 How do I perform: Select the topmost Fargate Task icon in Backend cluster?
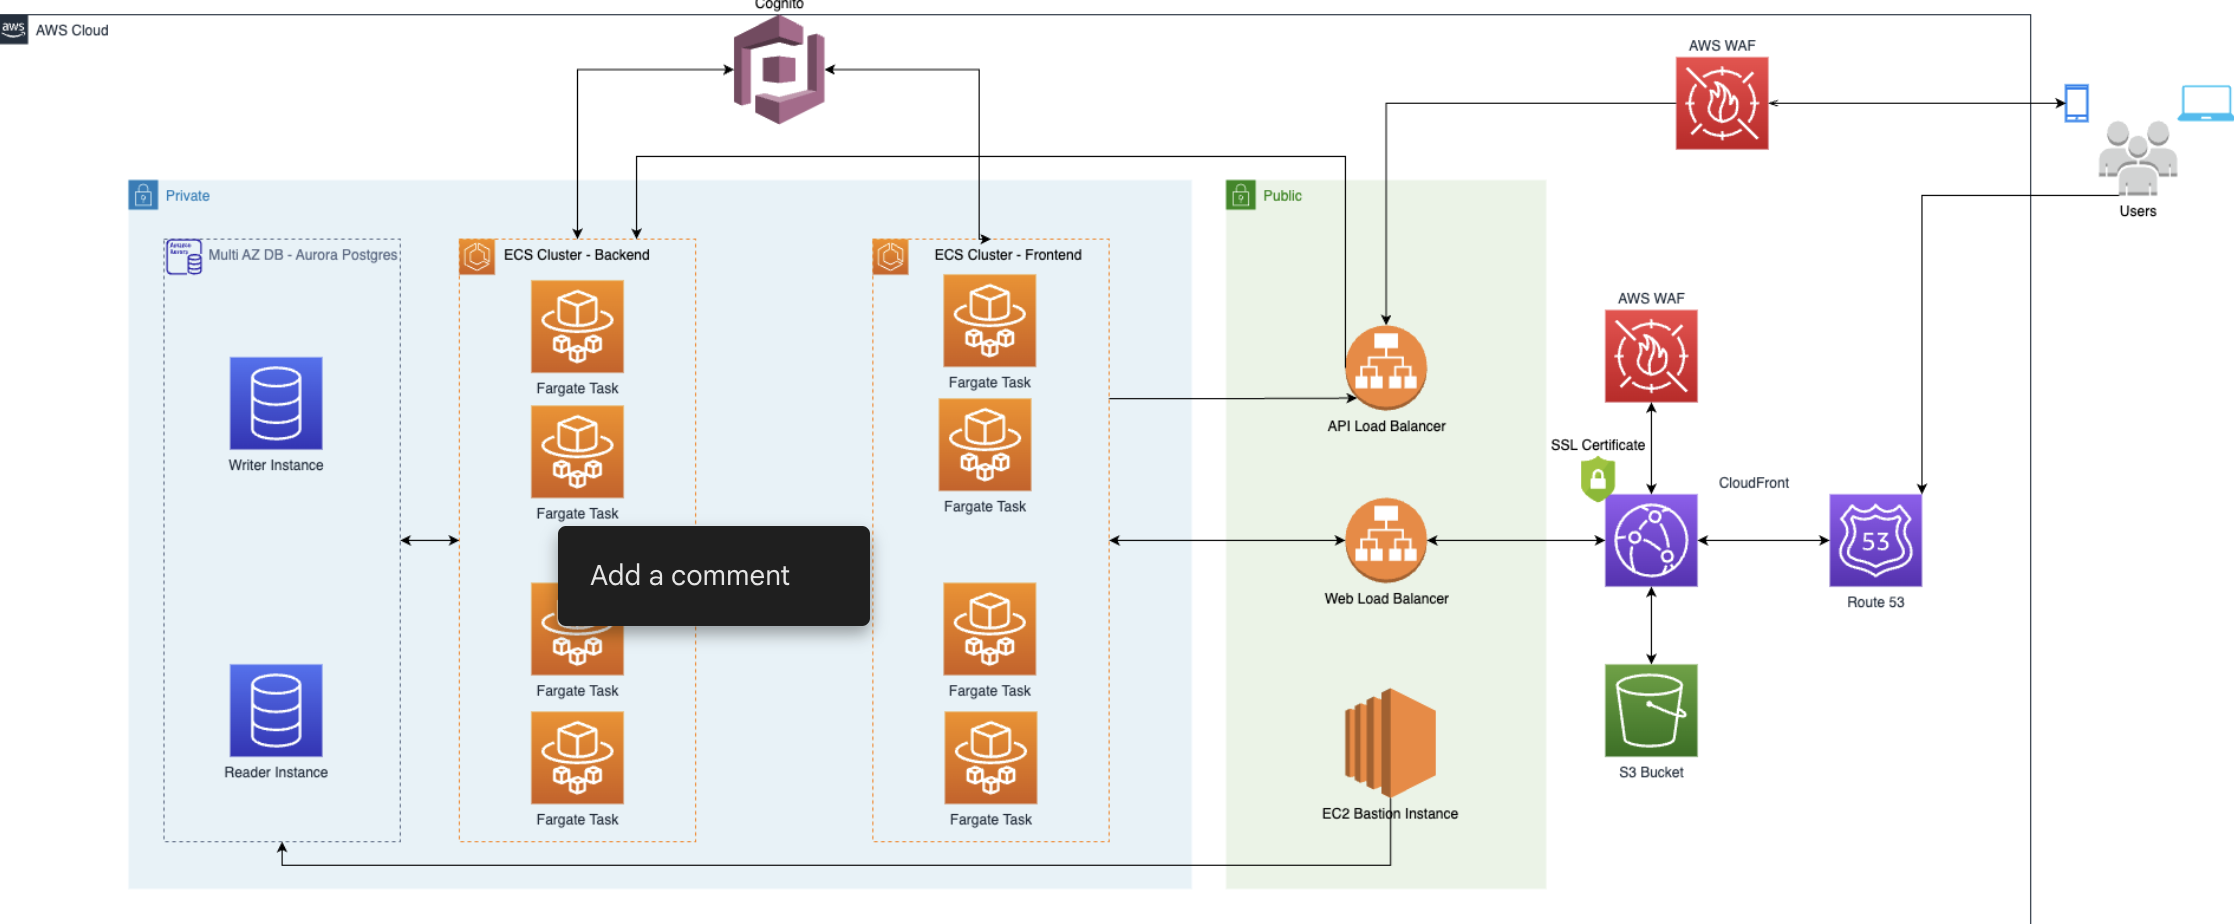577,326
